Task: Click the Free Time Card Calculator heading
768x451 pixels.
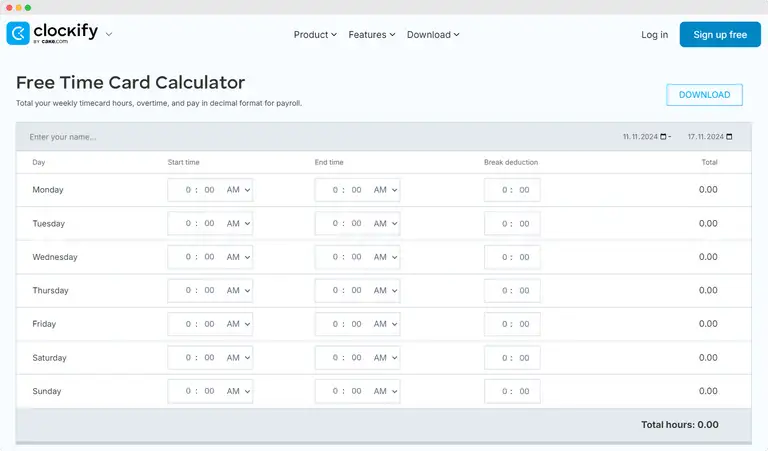Action: coord(130,83)
